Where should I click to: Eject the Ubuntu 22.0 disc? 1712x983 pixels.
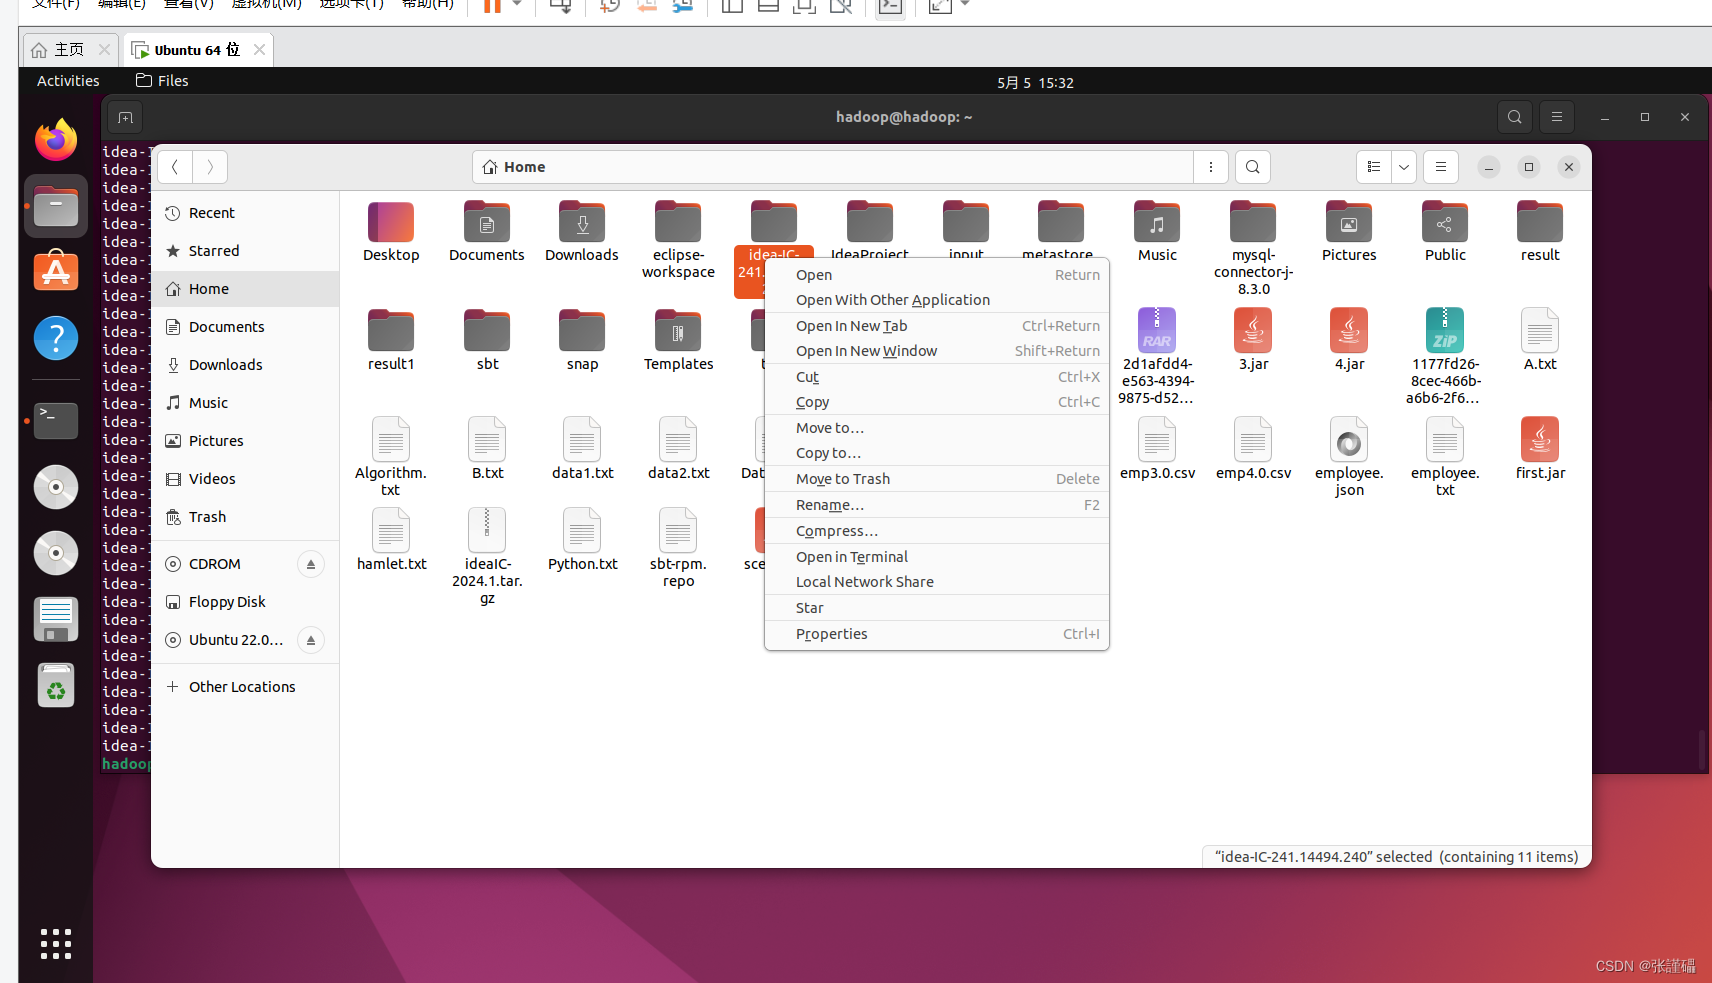coord(310,640)
